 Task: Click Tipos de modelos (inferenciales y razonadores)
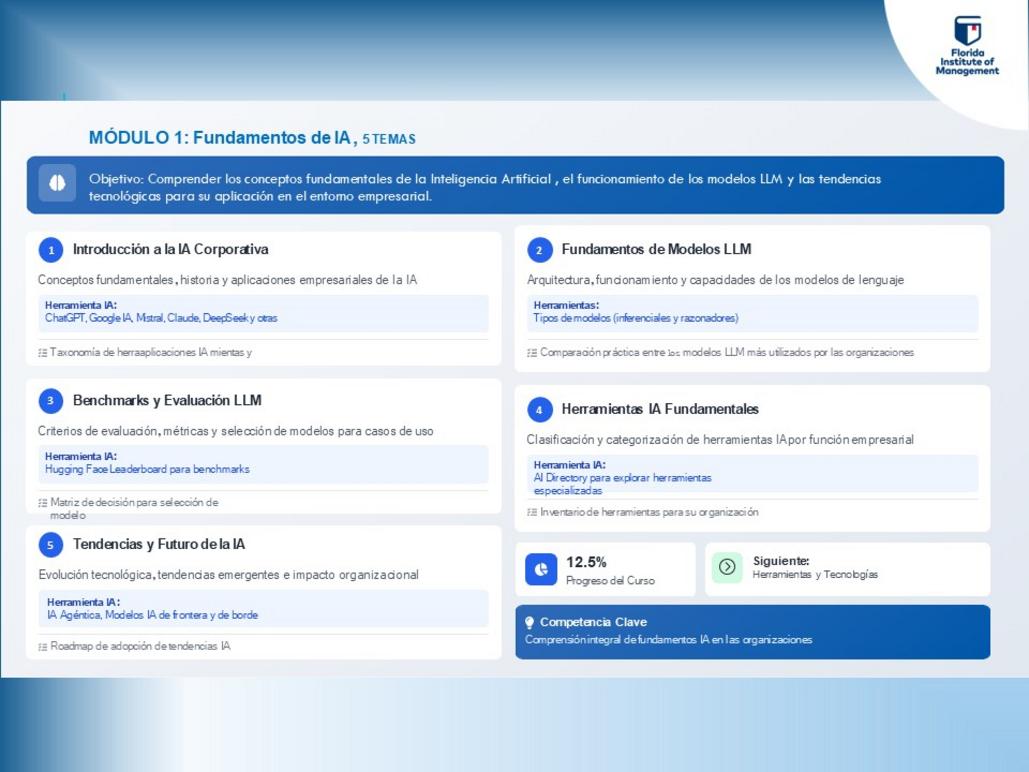[636, 318]
